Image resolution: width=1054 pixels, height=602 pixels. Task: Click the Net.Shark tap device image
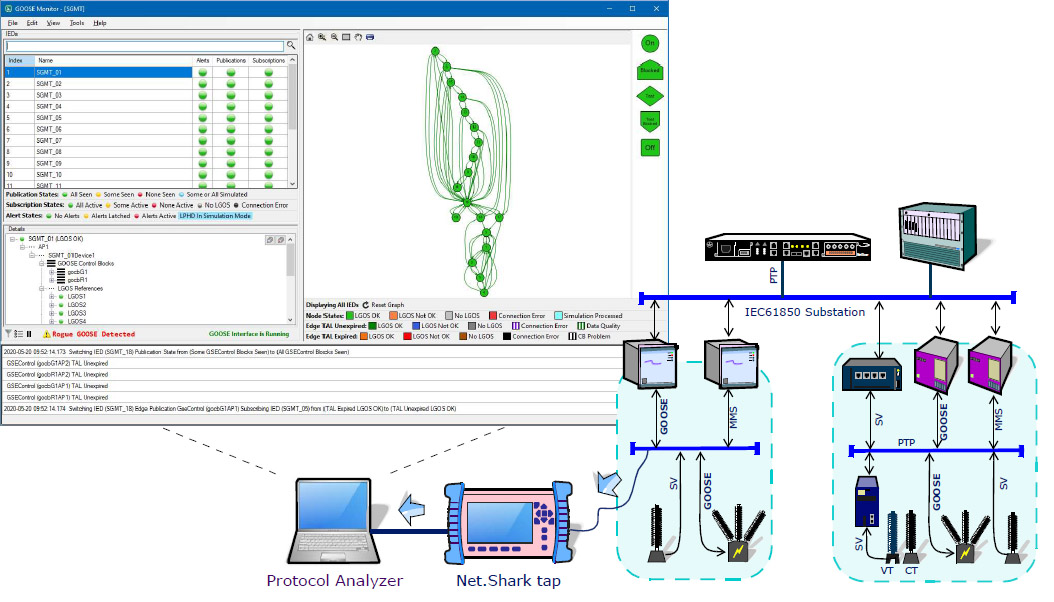(x=508, y=522)
